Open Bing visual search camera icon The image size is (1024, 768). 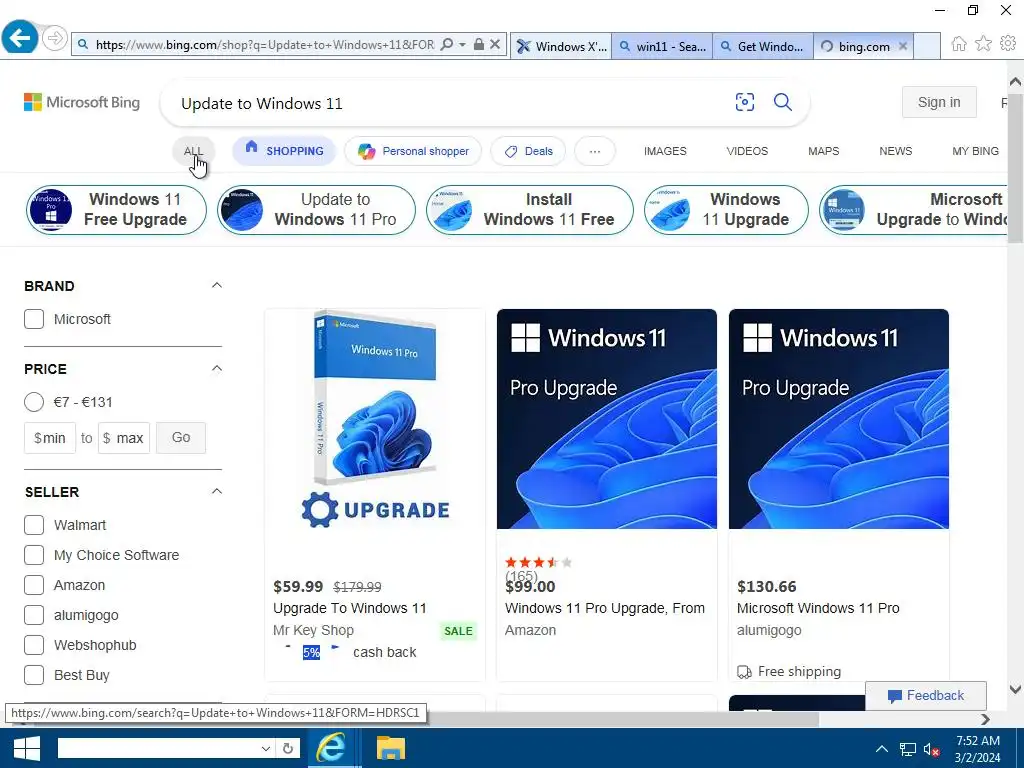(x=744, y=102)
